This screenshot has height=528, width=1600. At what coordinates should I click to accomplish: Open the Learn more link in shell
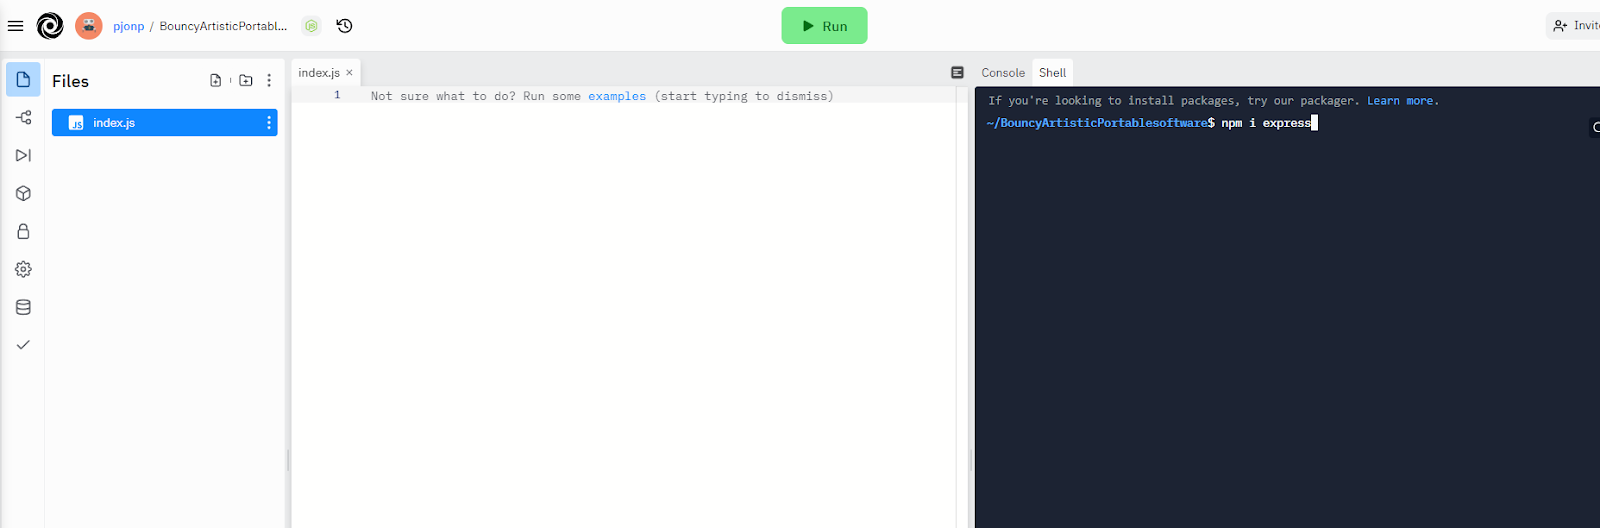tap(1401, 101)
